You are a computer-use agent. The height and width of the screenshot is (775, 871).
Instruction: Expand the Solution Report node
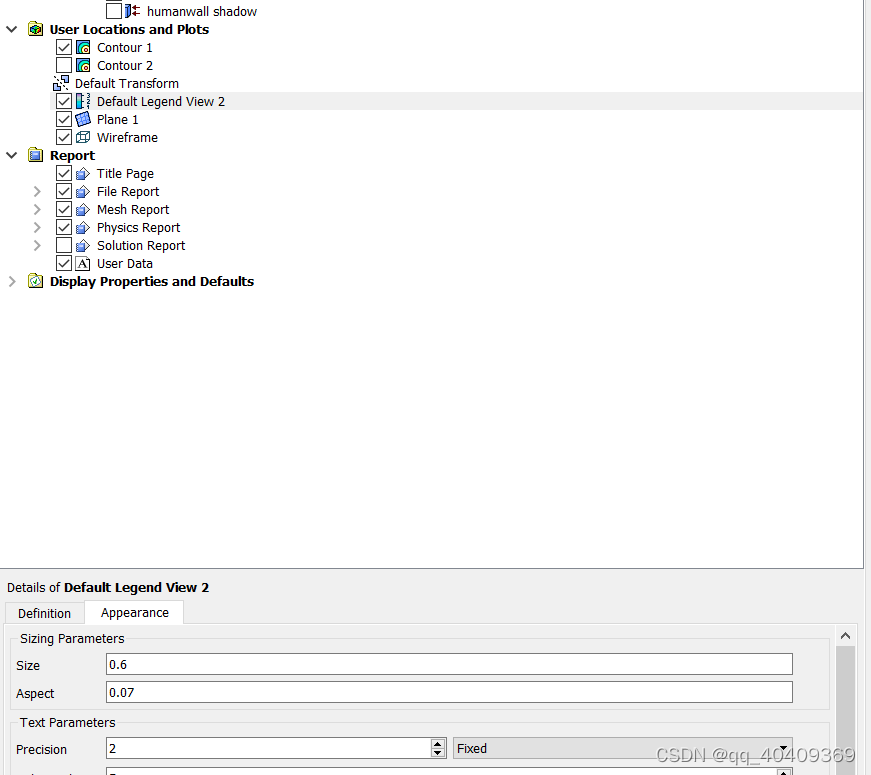(37, 245)
